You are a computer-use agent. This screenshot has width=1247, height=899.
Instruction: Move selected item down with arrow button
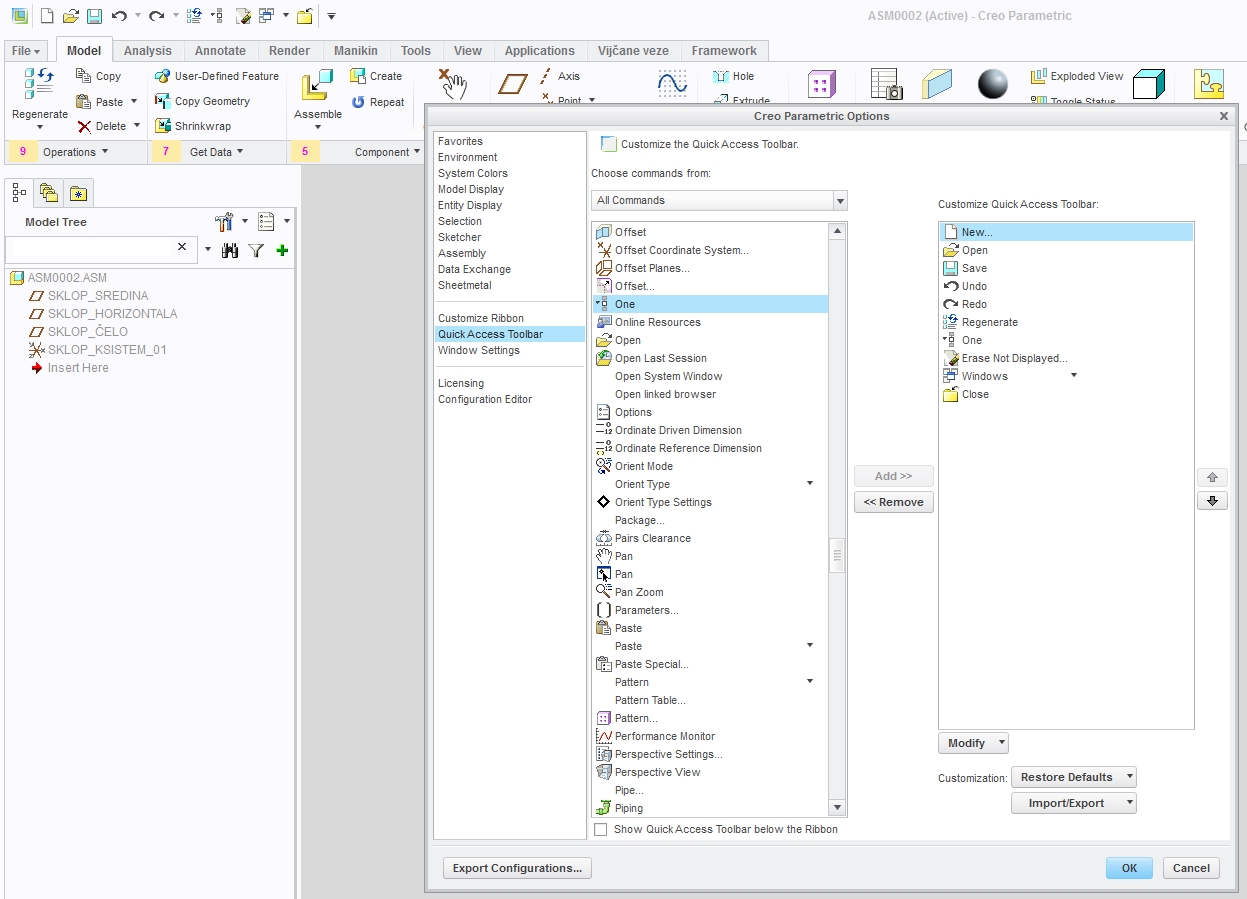coord(1212,500)
